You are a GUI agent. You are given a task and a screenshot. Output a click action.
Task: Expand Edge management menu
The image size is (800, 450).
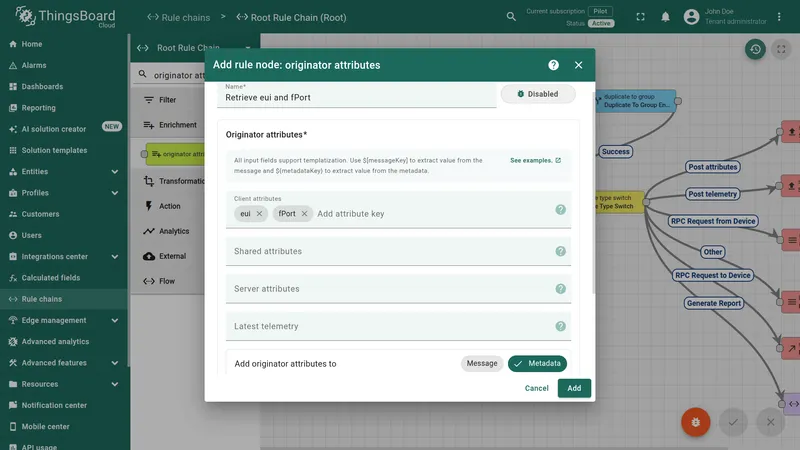click(x=64, y=320)
